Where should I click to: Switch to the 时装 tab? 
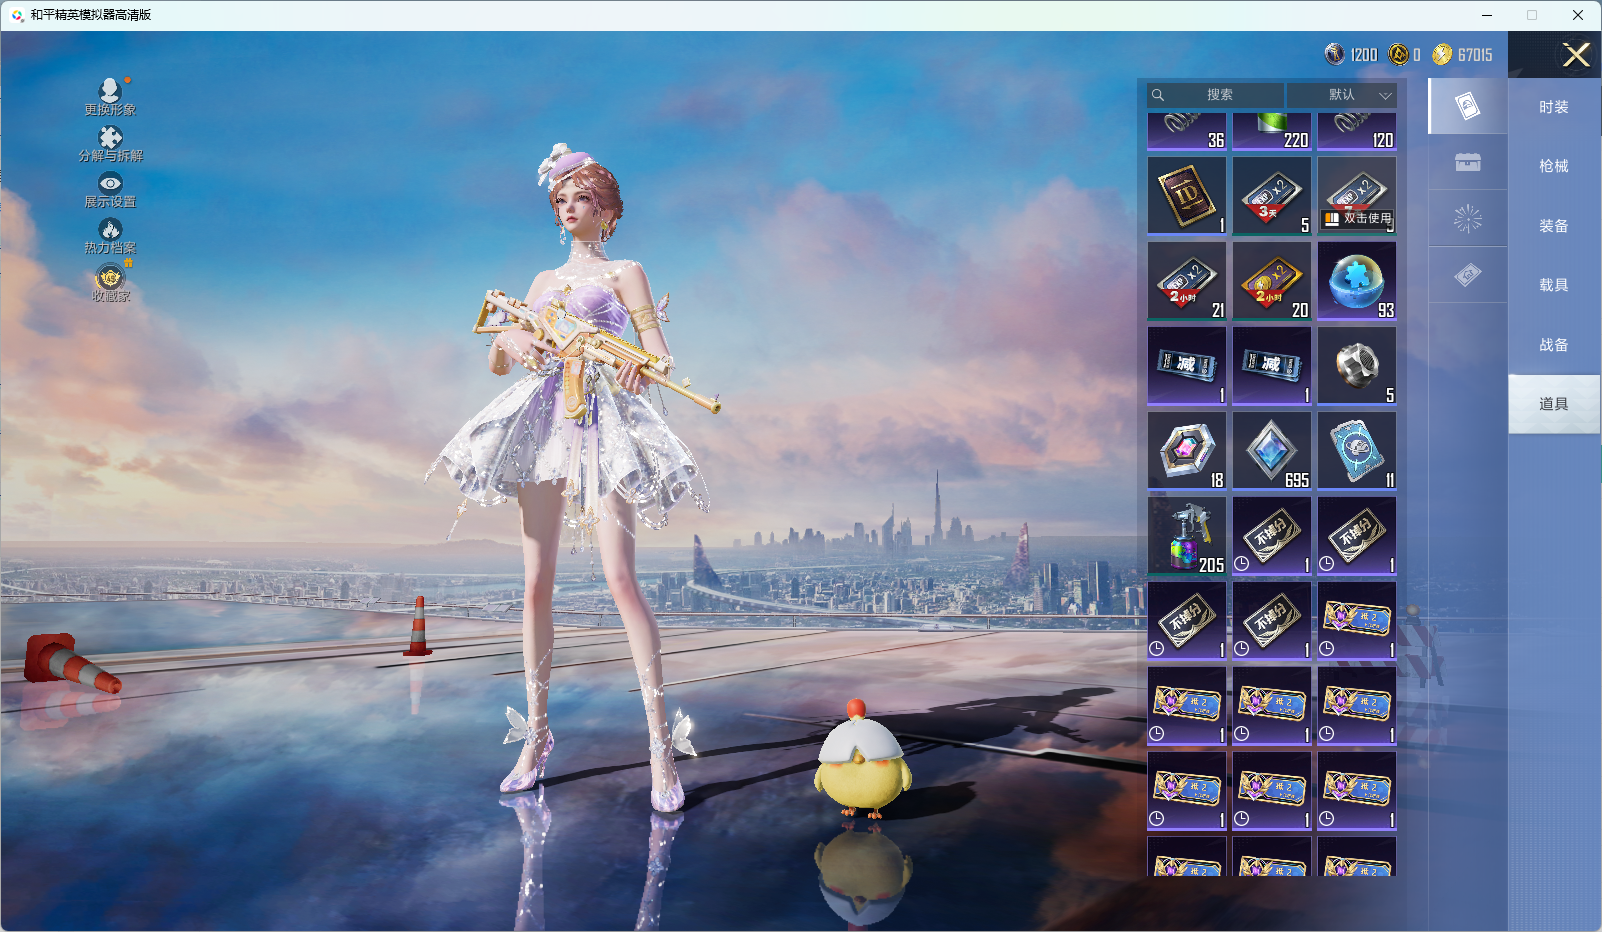[1554, 107]
